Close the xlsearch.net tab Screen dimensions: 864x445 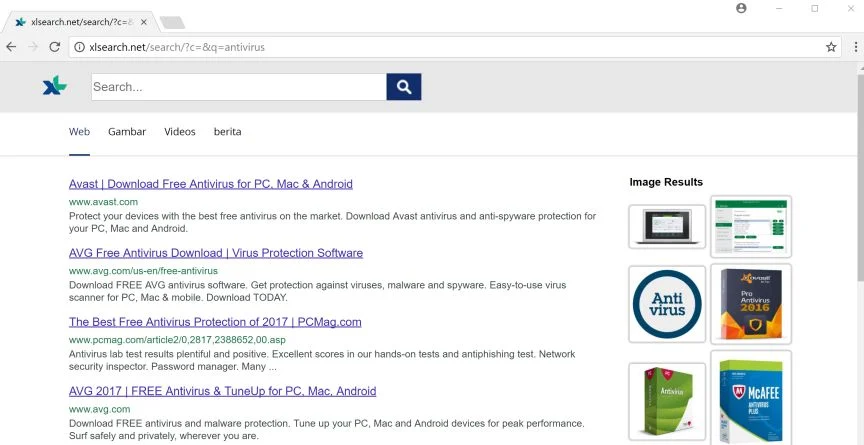pos(144,22)
